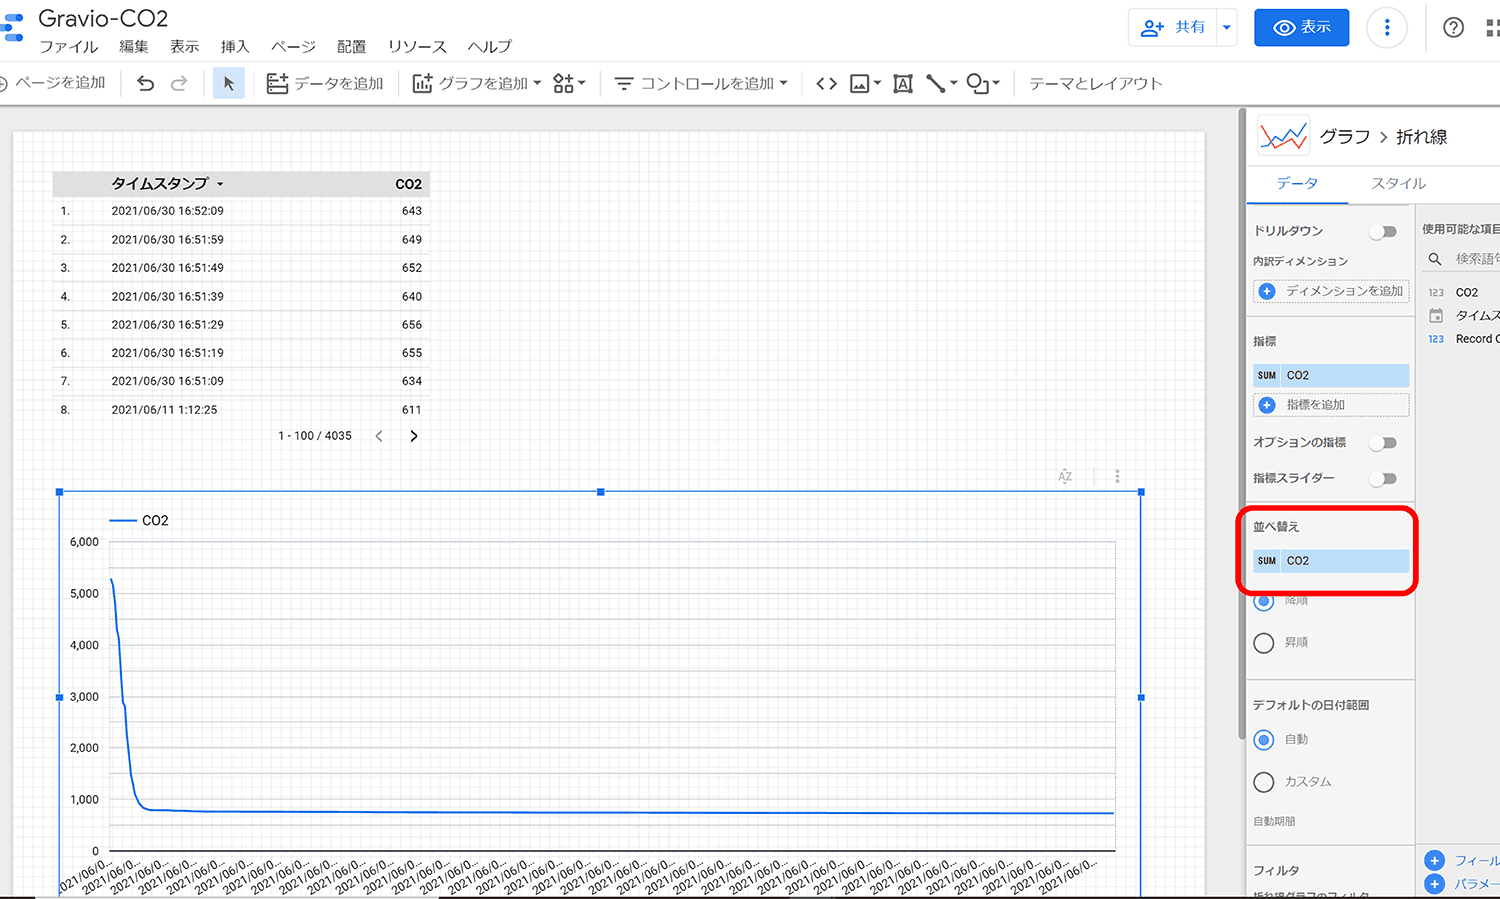Click the 検索語 field search box
This screenshot has height=899, width=1500.
click(x=1476, y=259)
